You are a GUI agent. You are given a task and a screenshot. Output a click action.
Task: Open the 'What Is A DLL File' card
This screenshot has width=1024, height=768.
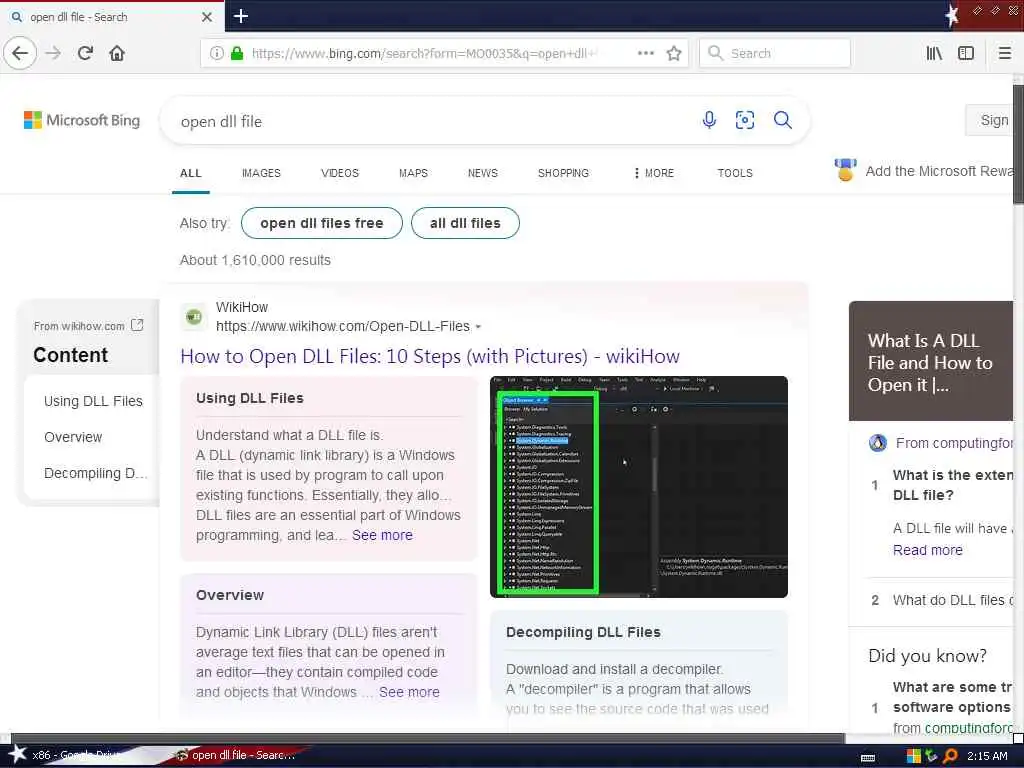[931, 362]
